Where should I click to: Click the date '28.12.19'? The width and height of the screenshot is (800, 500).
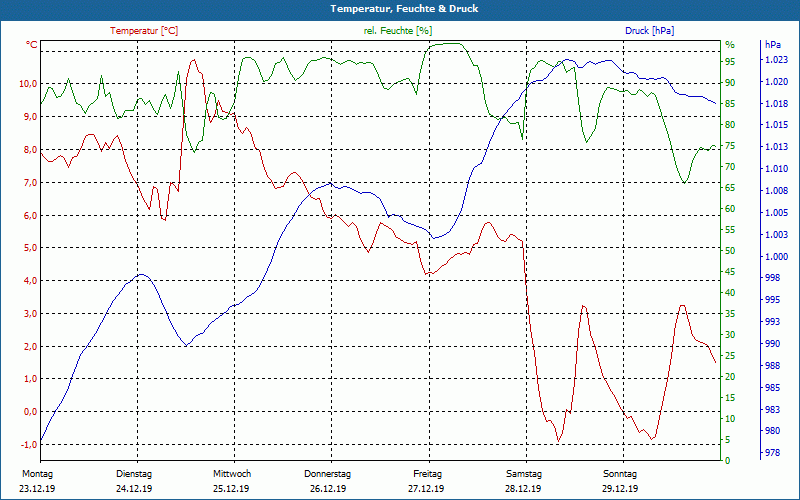(x=523, y=489)
